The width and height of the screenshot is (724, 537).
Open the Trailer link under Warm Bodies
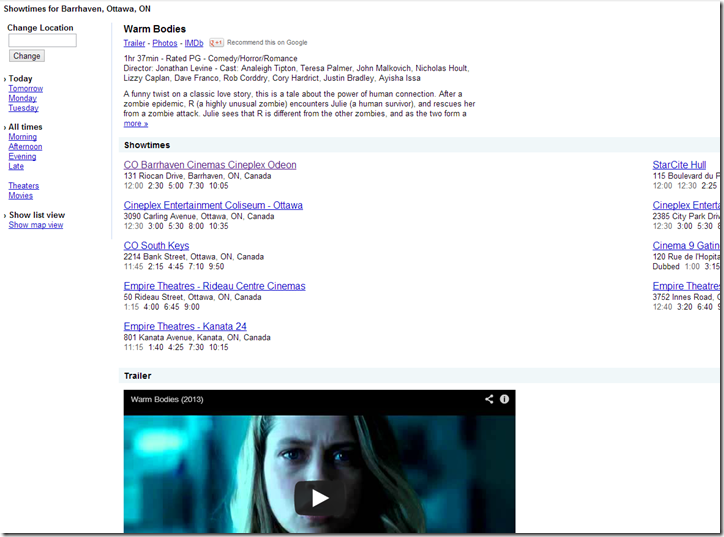[x=134, y=43]
